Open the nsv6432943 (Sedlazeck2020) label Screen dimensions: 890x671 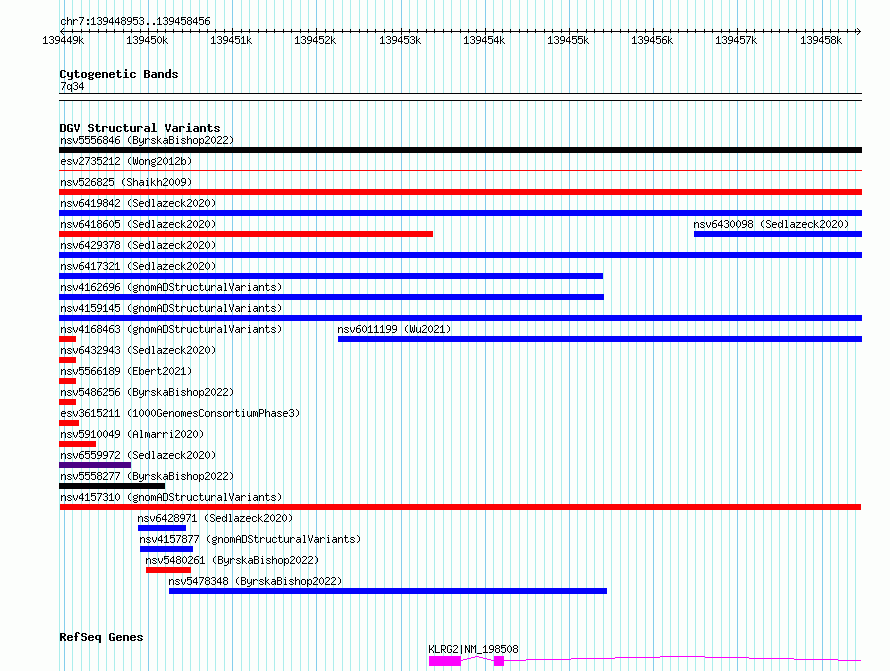[x=138, y=350]
